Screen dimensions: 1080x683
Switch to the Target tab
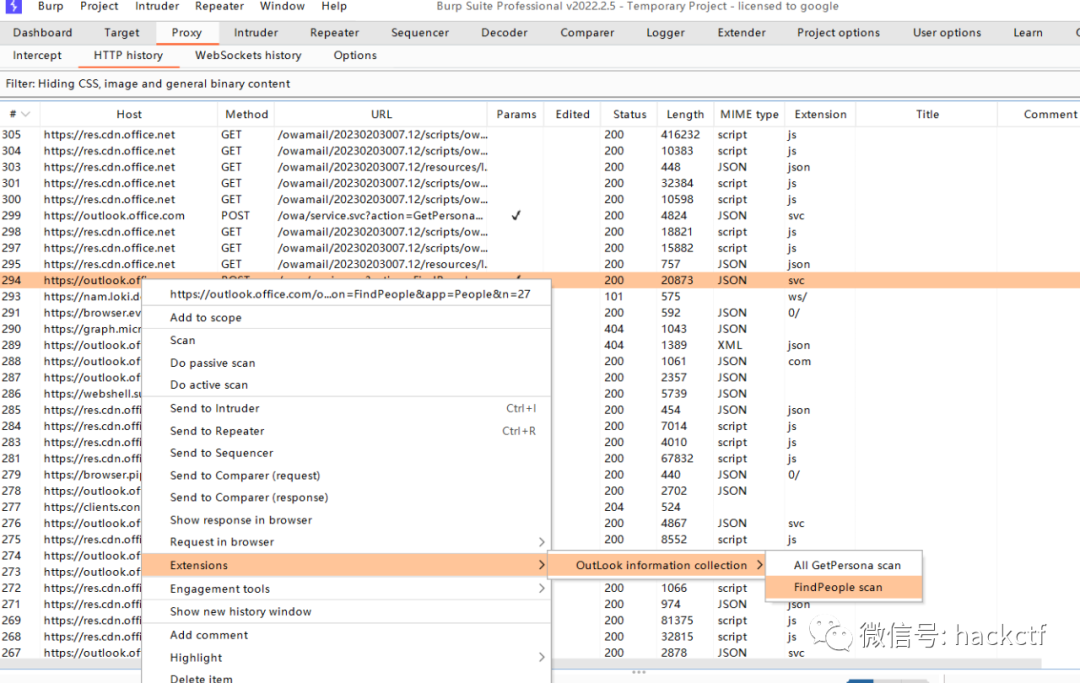pyautogui.click(x=122, y=32)
